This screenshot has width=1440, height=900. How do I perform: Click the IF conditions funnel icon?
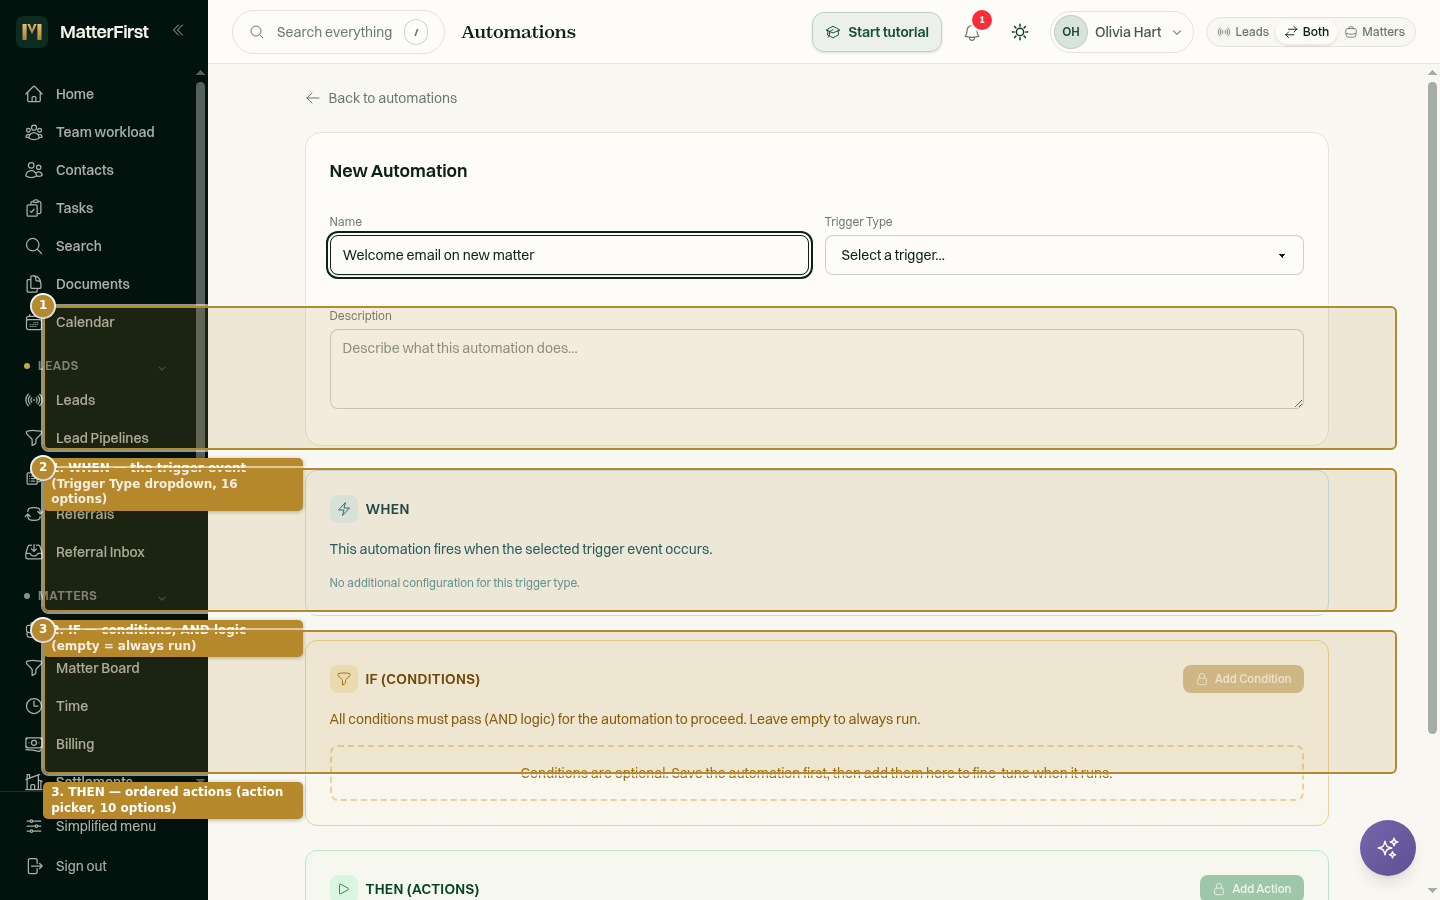pos(344,679)
